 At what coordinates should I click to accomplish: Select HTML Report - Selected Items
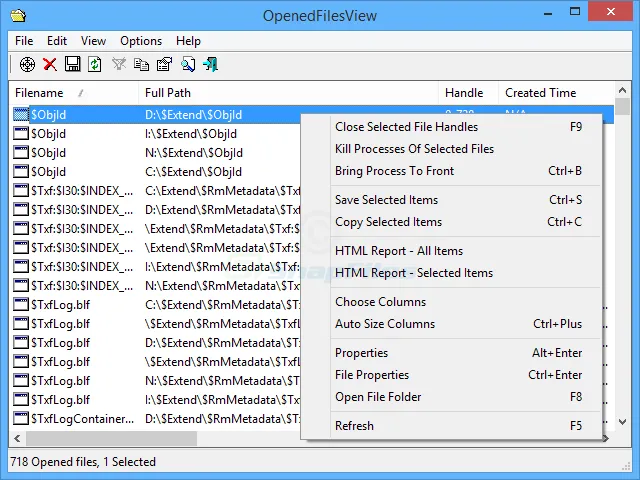coord(466,273)
